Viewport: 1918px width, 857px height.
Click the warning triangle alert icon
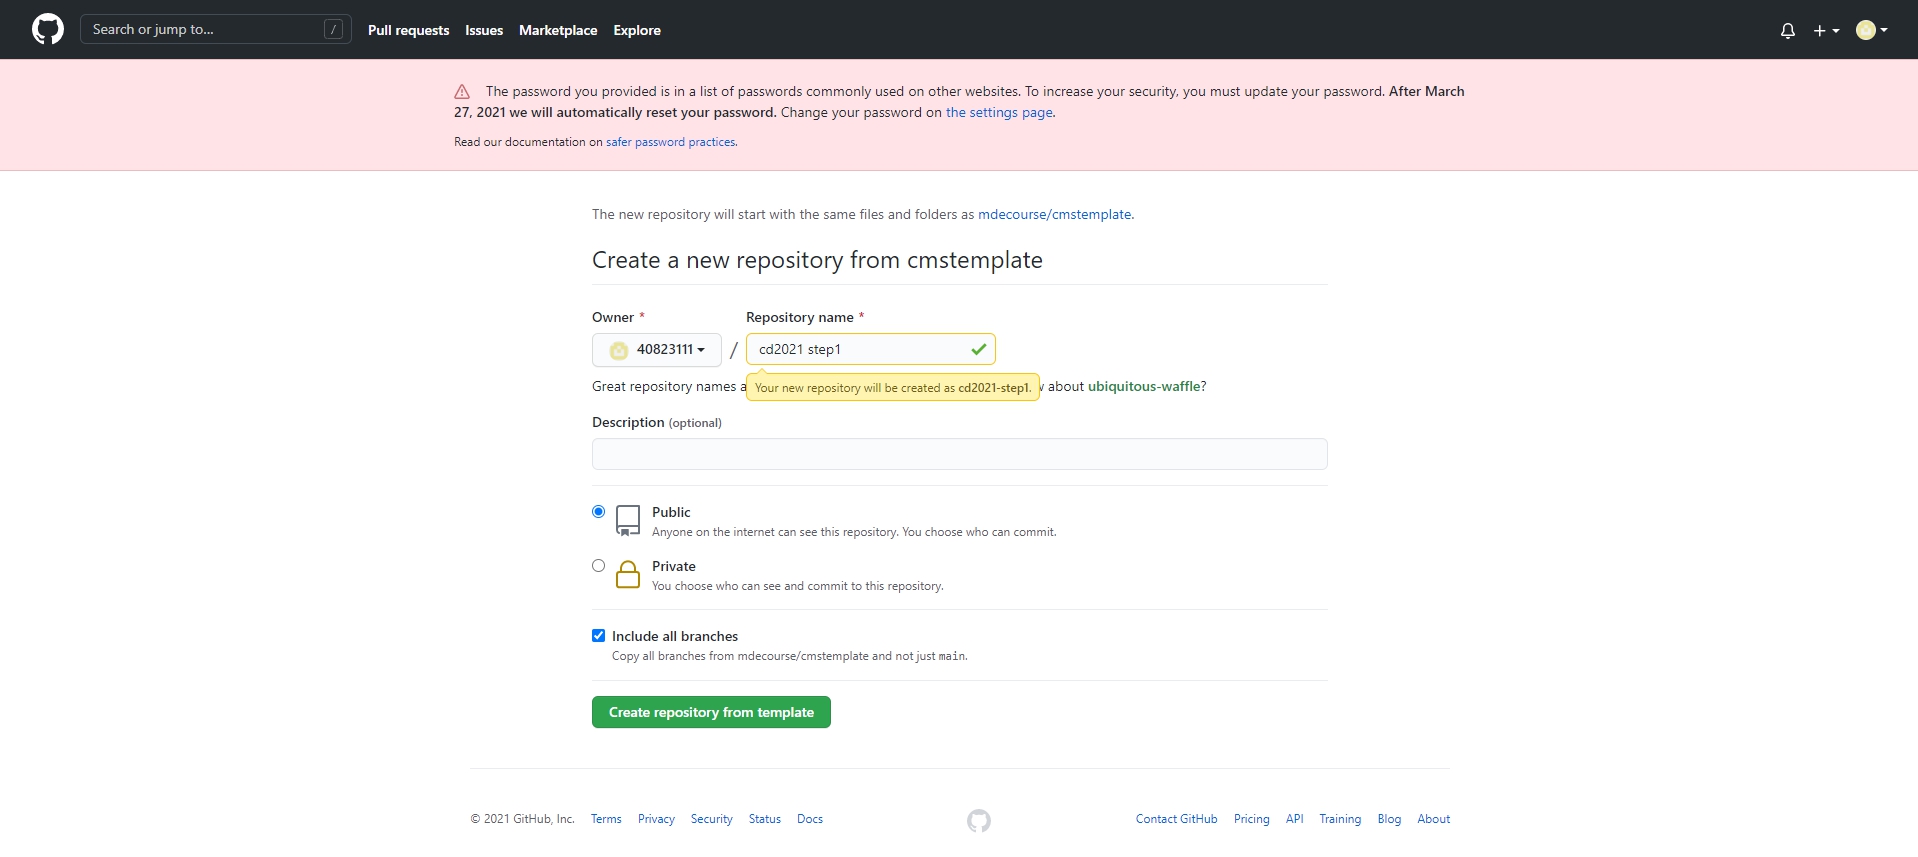(462, 91)
